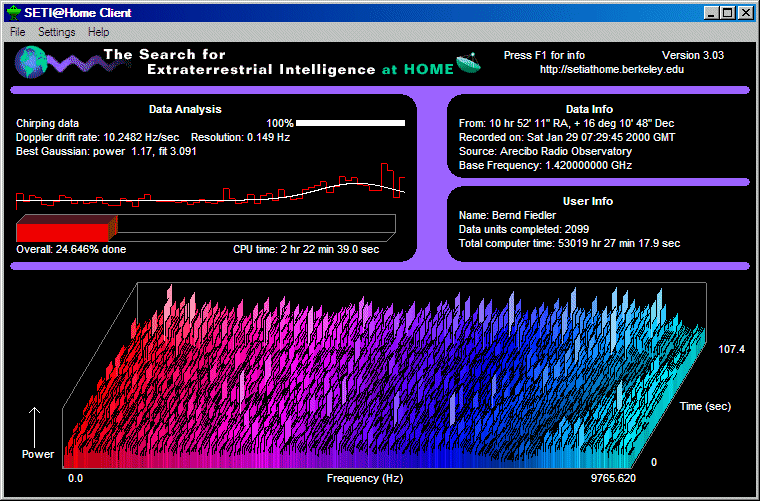Click the Best Gaussian fit graph
Image resolution: width=760 pixels, height=501 pixels.
click(210, 186)
